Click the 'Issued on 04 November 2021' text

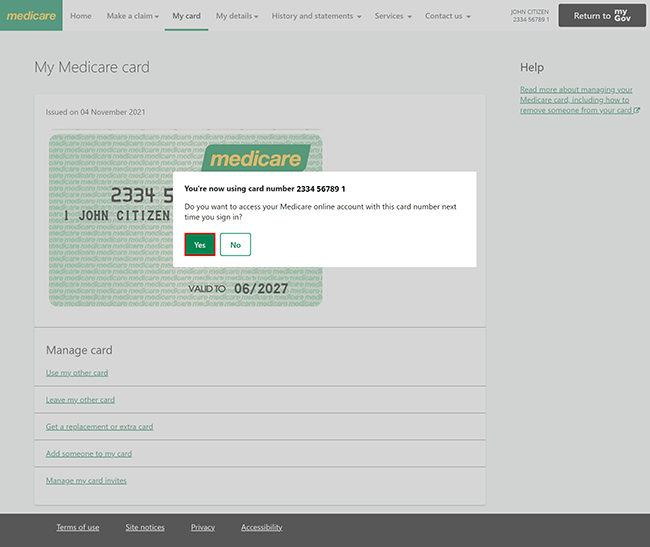95,112
